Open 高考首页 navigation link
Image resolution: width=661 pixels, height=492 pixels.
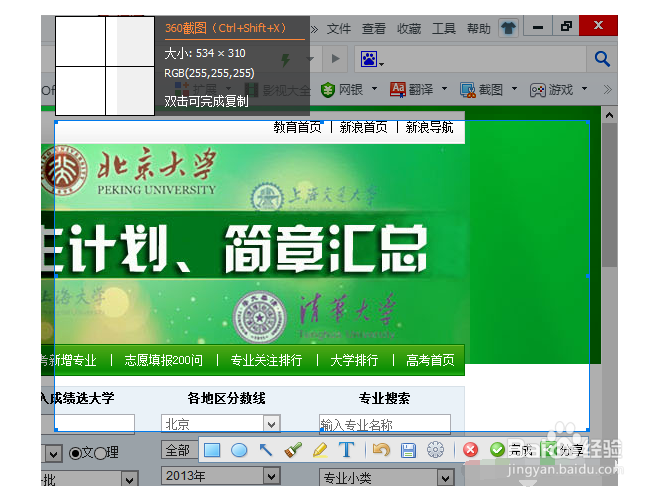[x=430, y=360]
